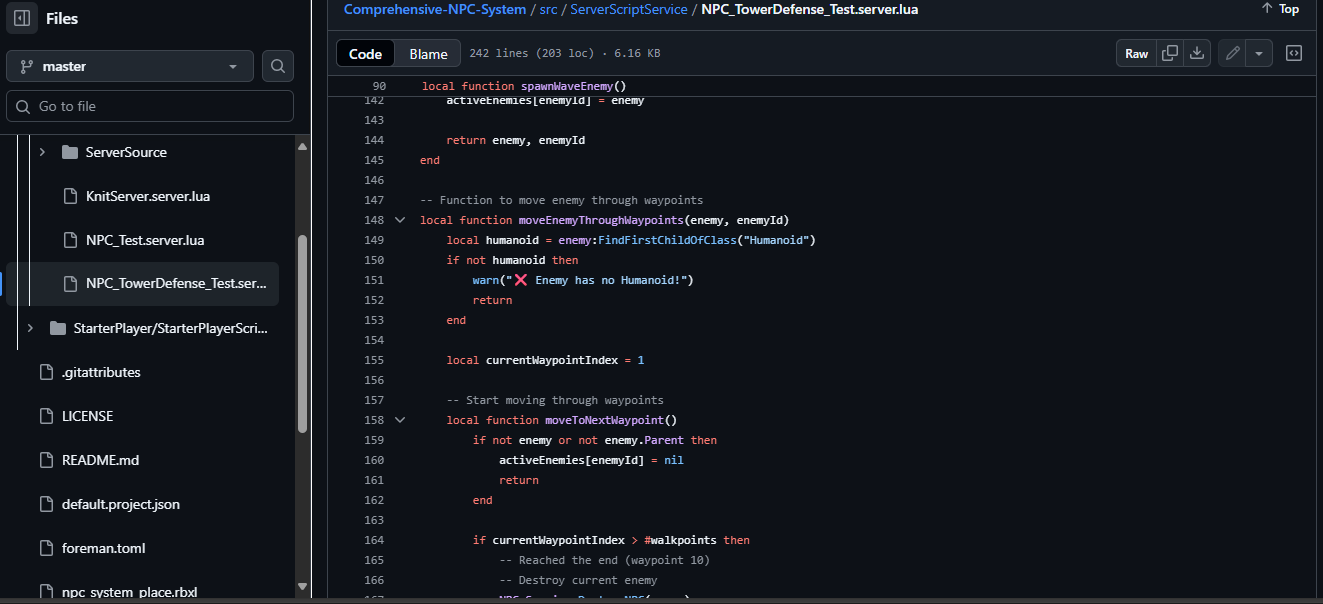Image resolution: width=1323 pixels, height=604 pixels.
Task: Open the symbols panel icon
Action: pyautogui.click(x=1293, y=53)
